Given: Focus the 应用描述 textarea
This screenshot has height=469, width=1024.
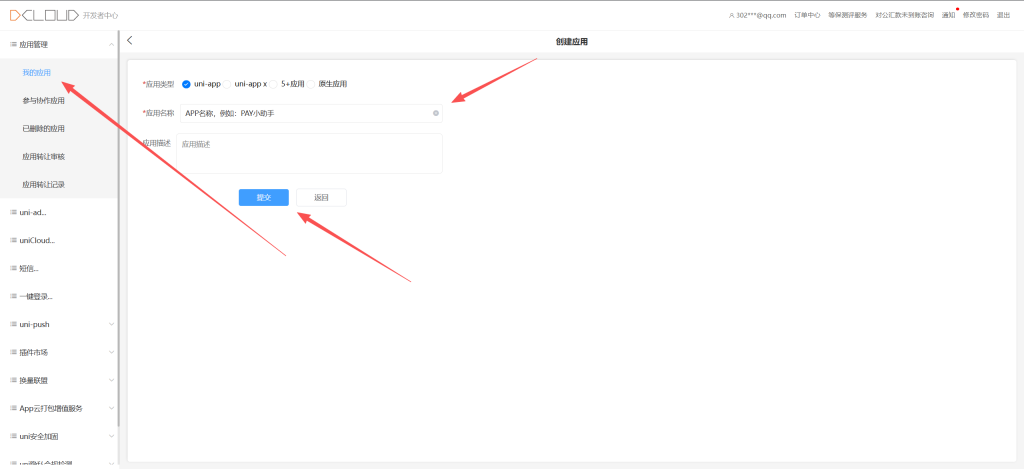Looking at the screenshot, I should point(310,154).
